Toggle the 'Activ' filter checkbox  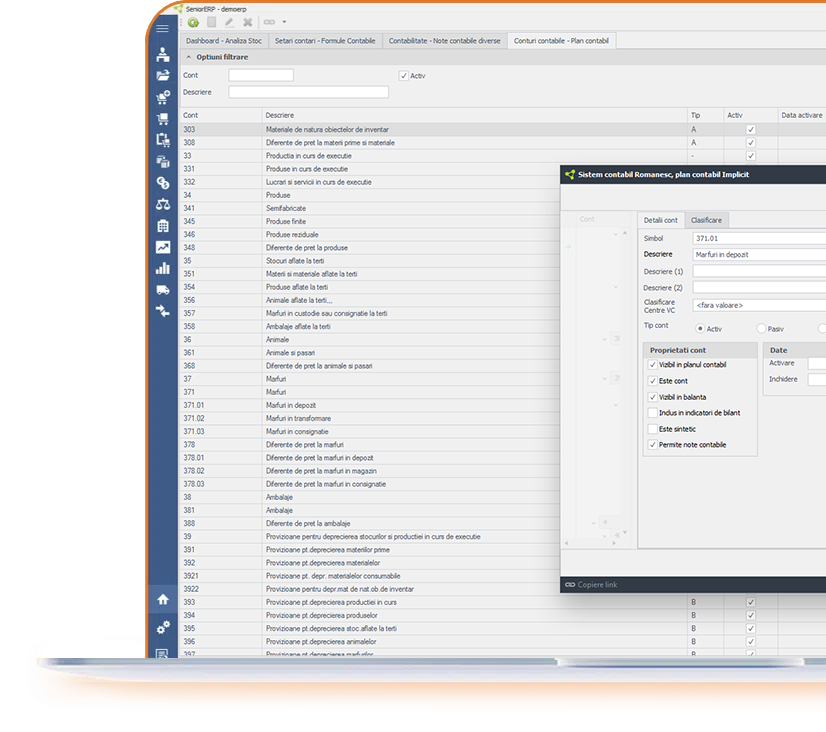[404, 76]
